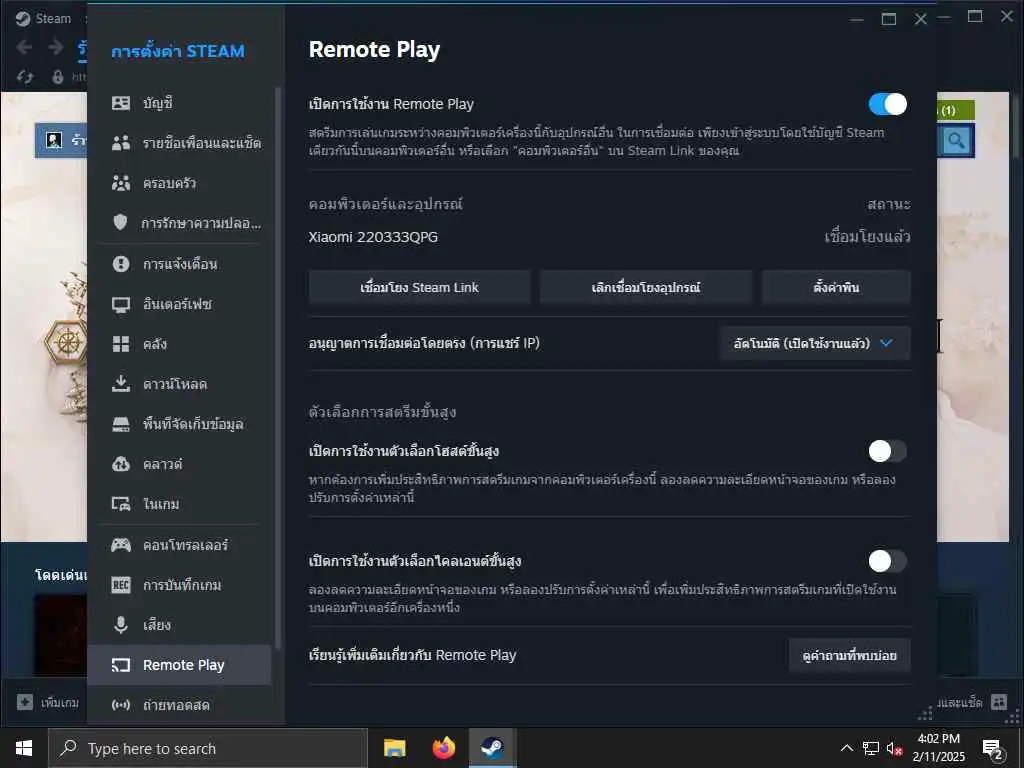The image size is (1024, 768).
Task: Click the muted volume icon in tray
Action: (895, 748)
